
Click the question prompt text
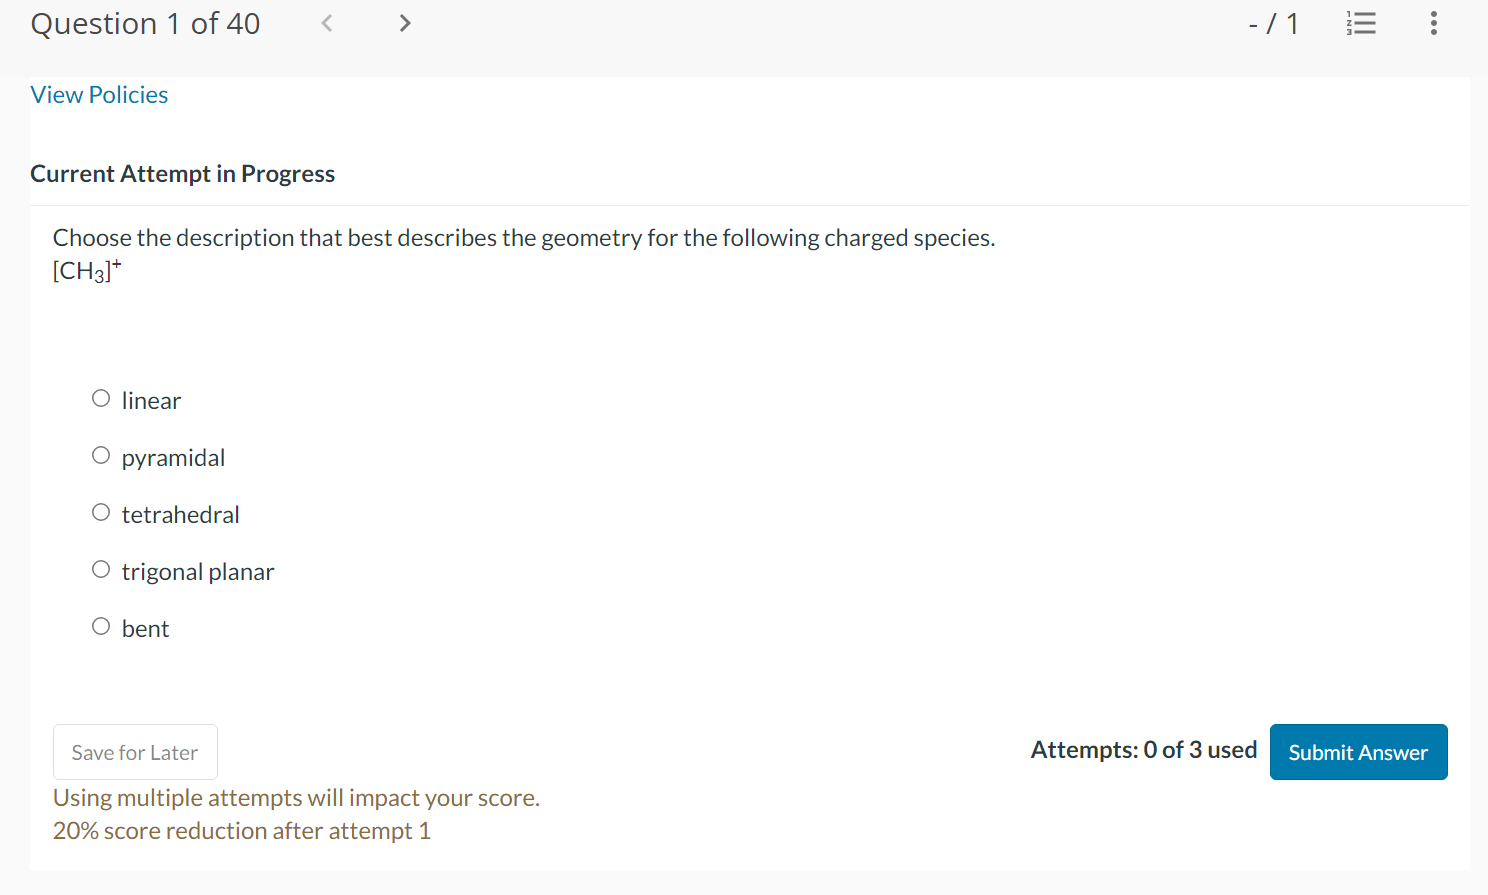[x=523, y=237]
